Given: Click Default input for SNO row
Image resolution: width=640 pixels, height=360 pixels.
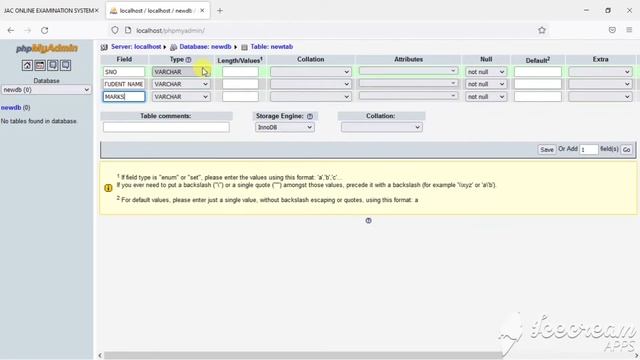Looking at the screenshot, I should click(x=538, y=72).
